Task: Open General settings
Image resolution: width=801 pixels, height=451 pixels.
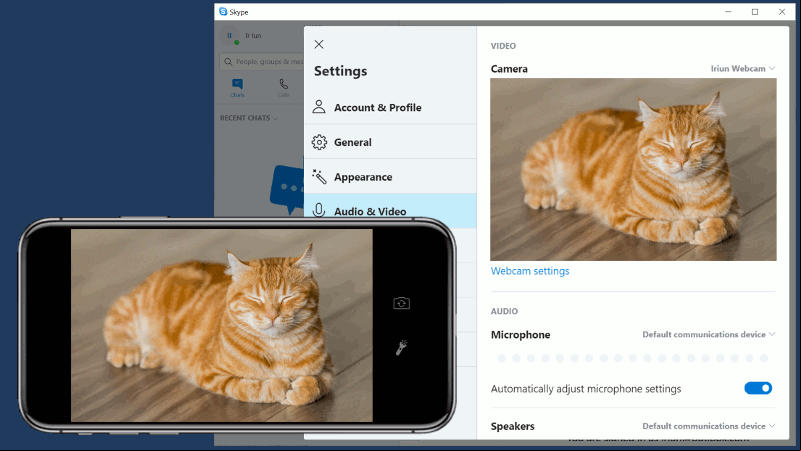Action: coord(390,142)
